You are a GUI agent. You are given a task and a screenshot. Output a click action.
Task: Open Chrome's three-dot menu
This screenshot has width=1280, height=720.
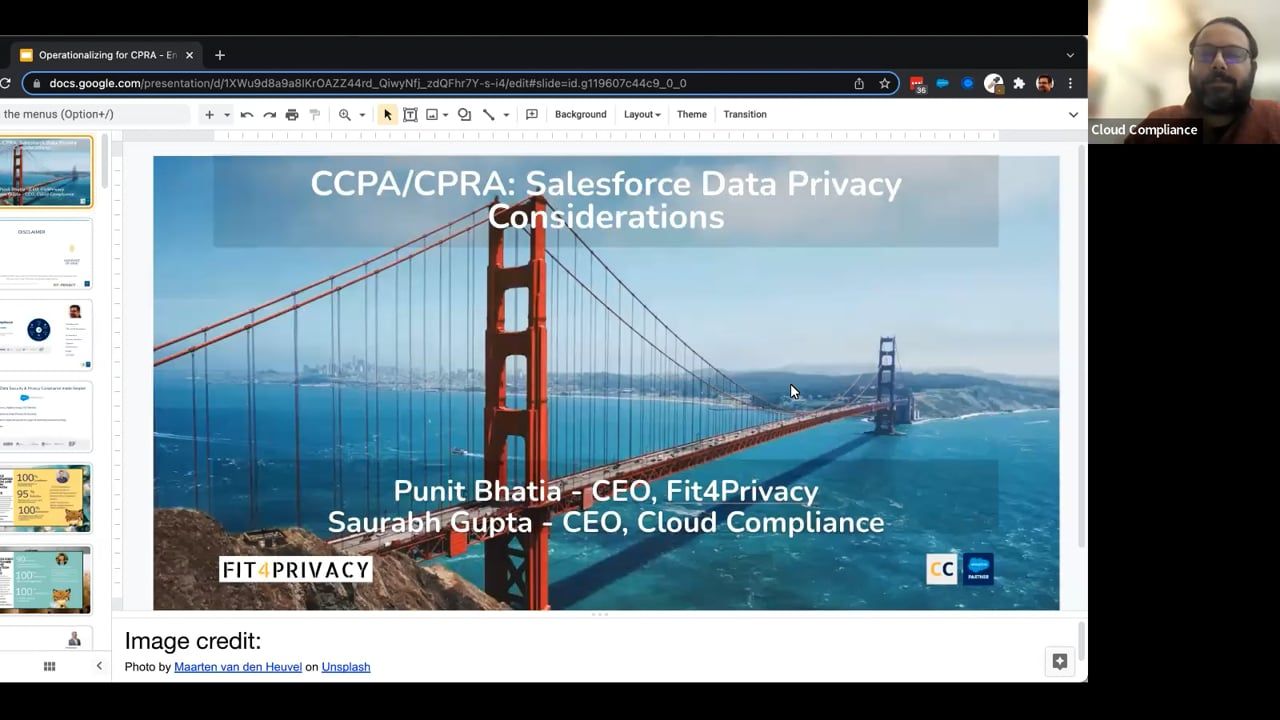tap(1071, 83)
